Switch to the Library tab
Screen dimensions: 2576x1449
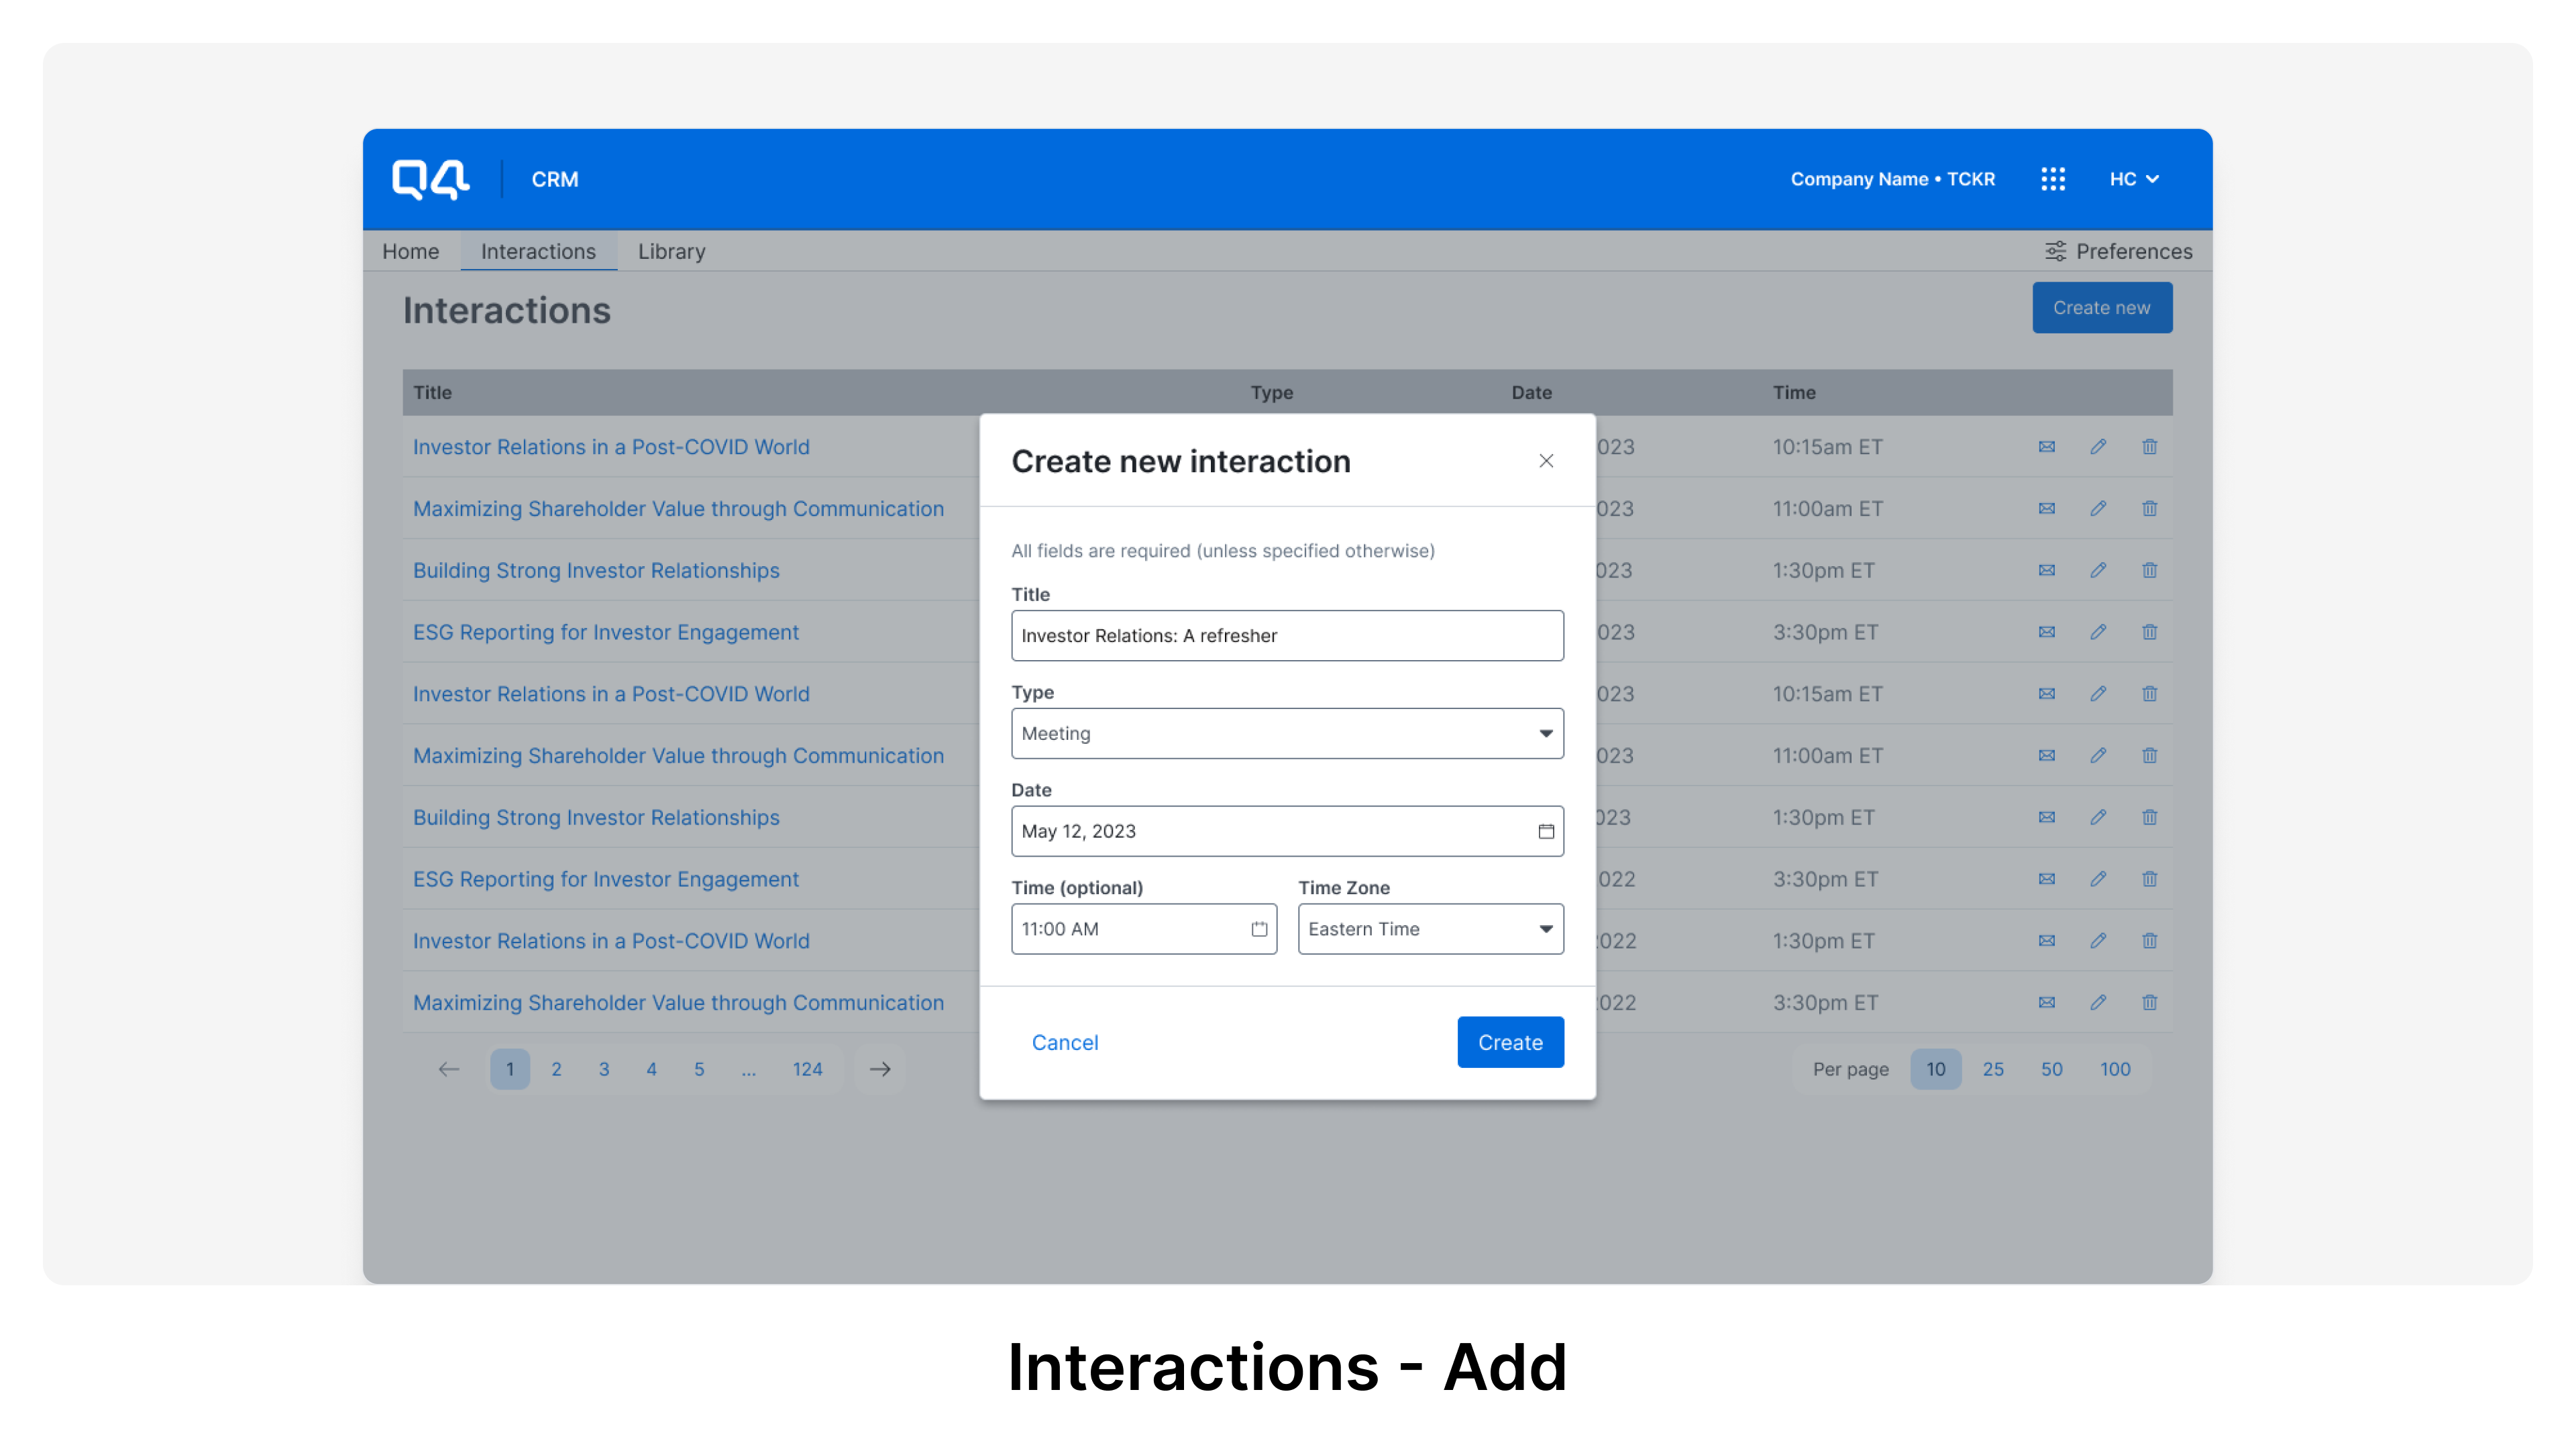[x=671, y=251]
